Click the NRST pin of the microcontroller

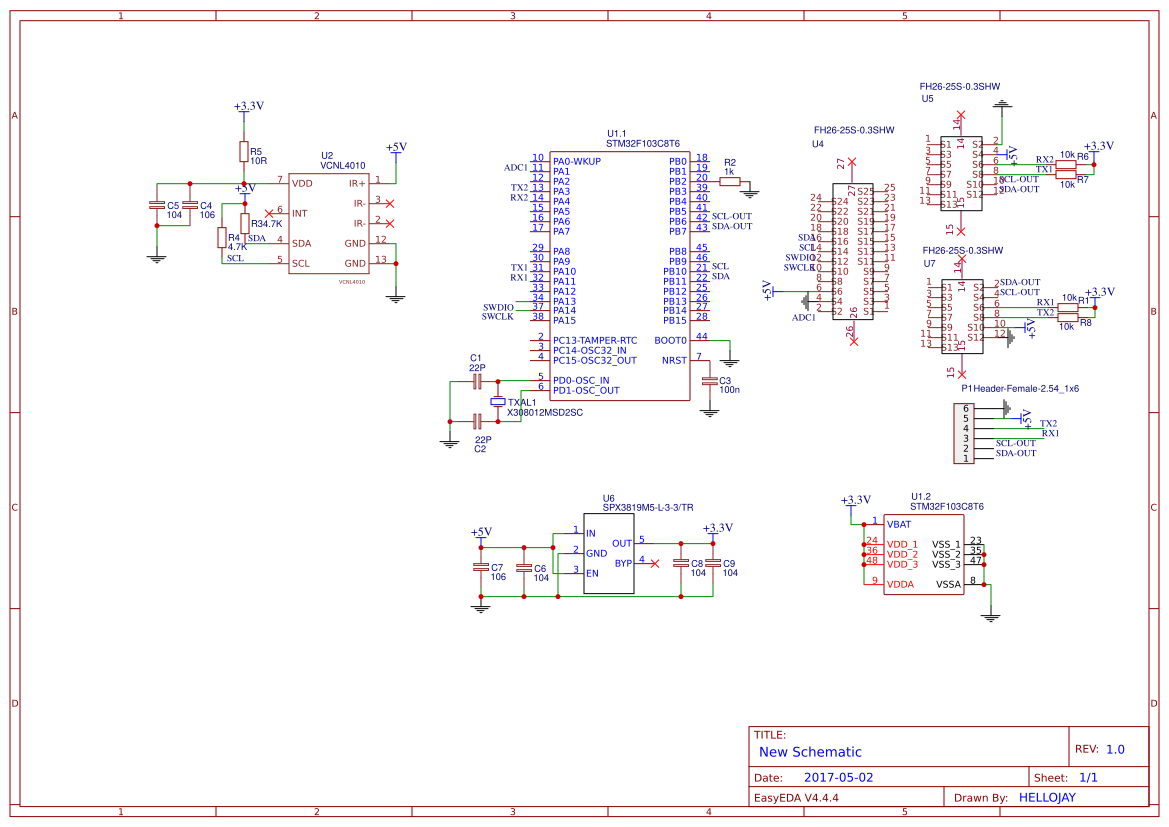672,361
